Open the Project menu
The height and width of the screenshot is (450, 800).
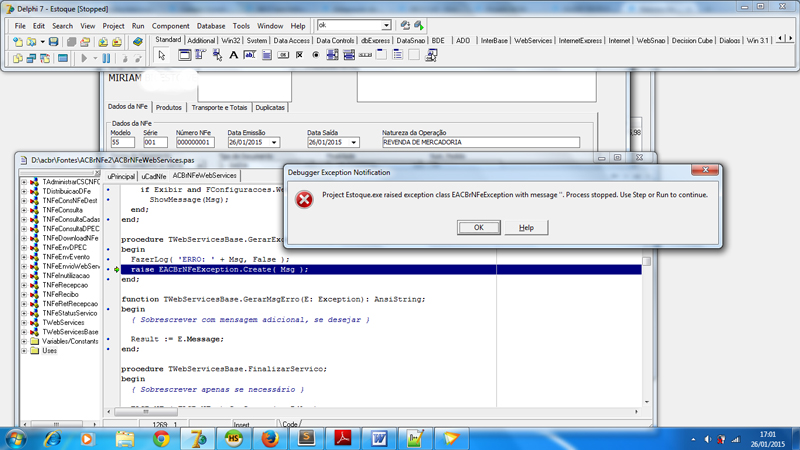click(113, 26)
